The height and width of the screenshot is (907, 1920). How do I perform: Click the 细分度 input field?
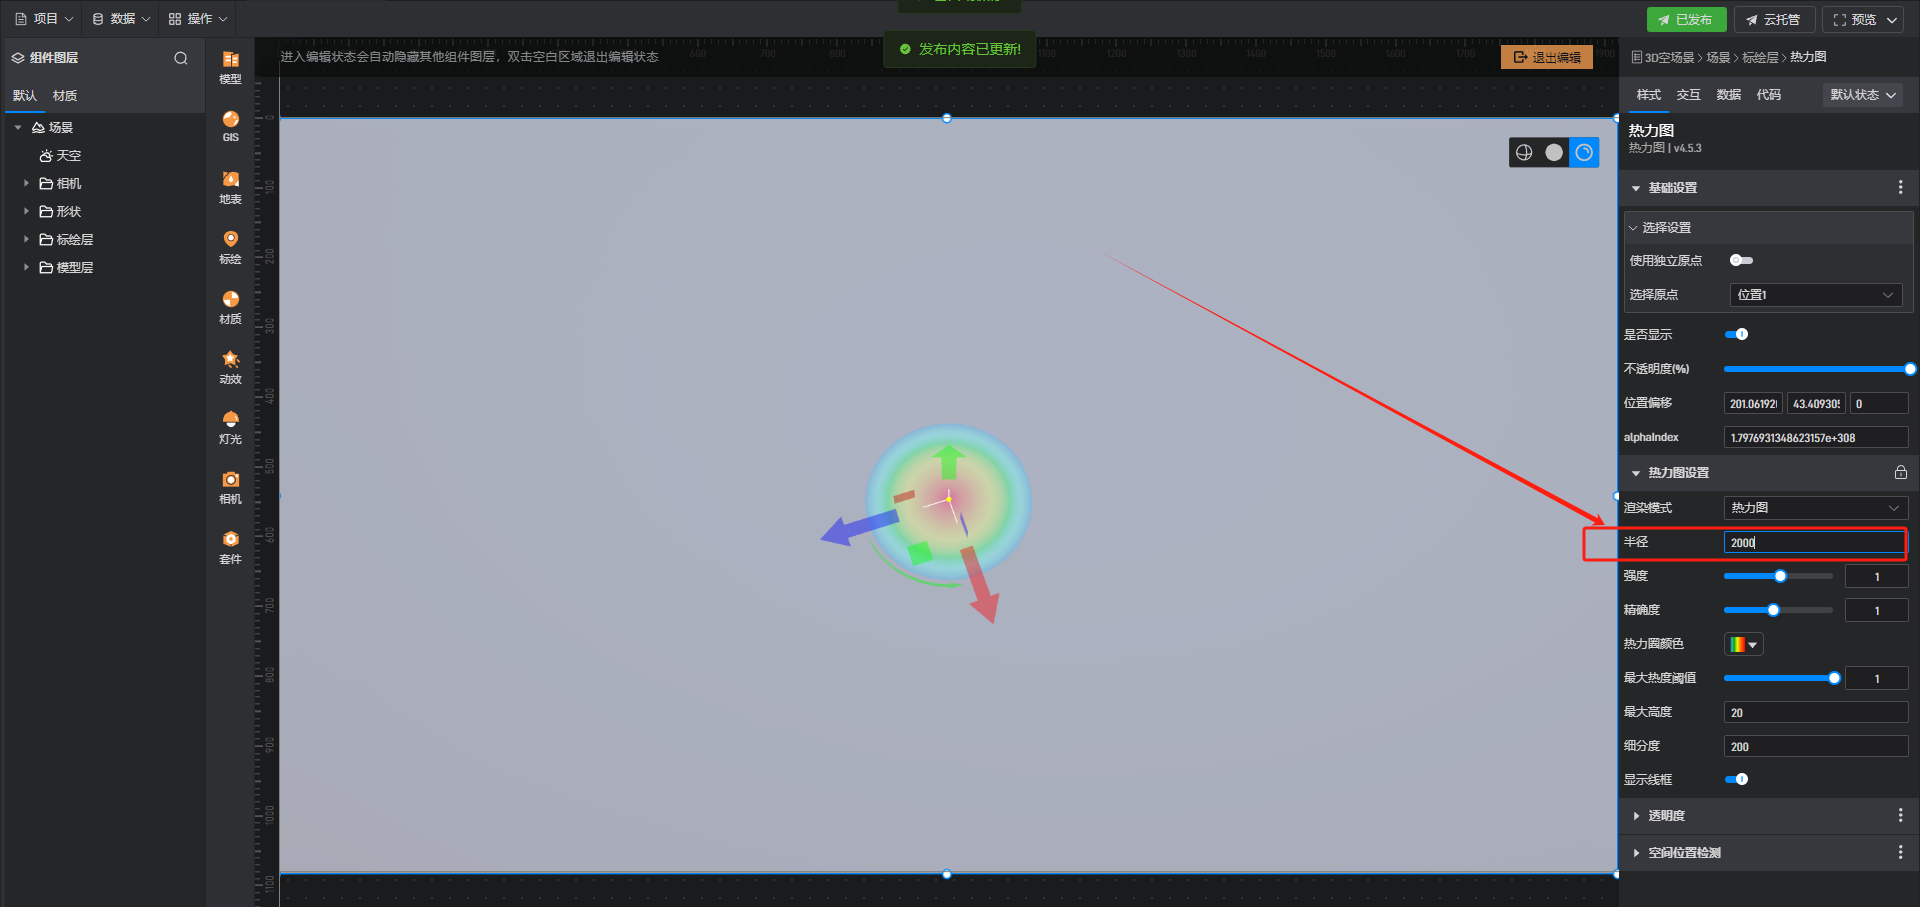click(1816, 746)
